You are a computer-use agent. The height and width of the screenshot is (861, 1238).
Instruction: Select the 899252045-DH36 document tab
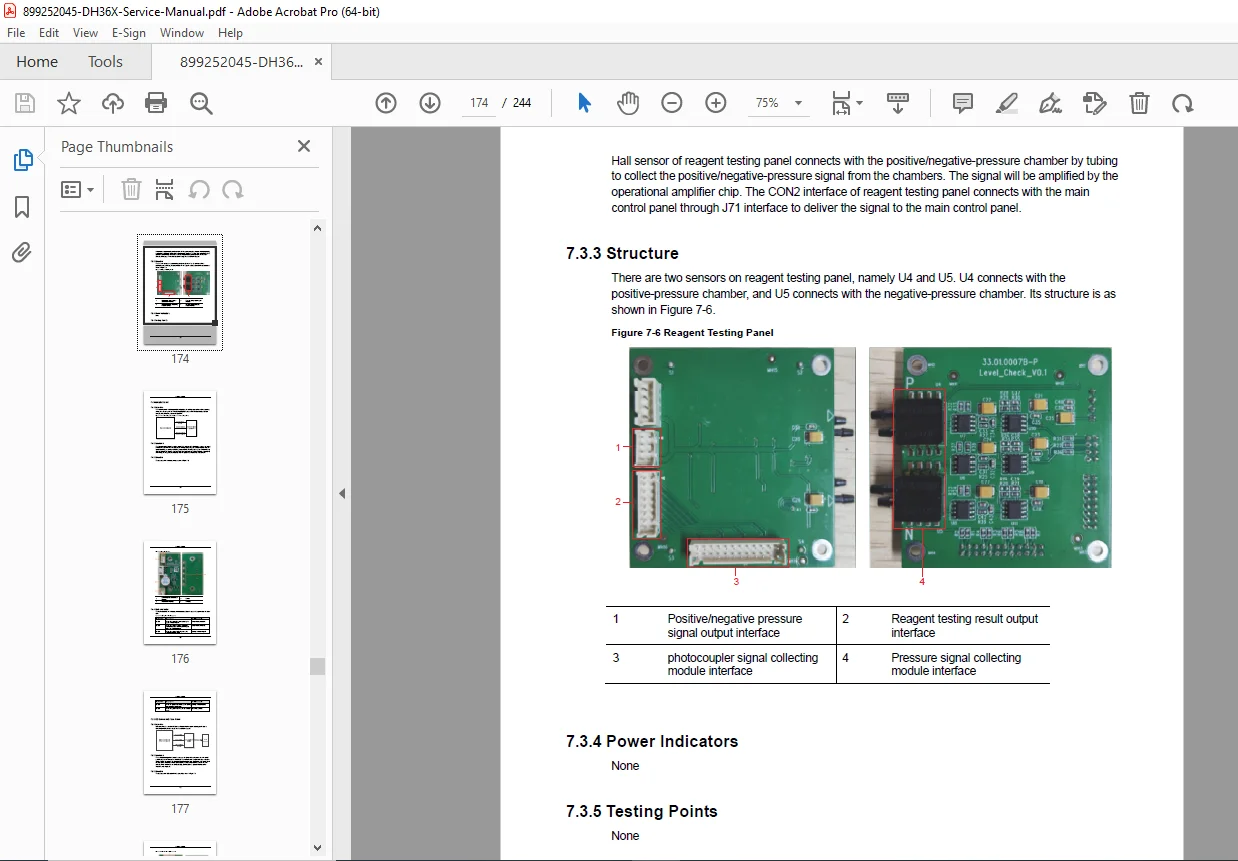tap(241, 62)
